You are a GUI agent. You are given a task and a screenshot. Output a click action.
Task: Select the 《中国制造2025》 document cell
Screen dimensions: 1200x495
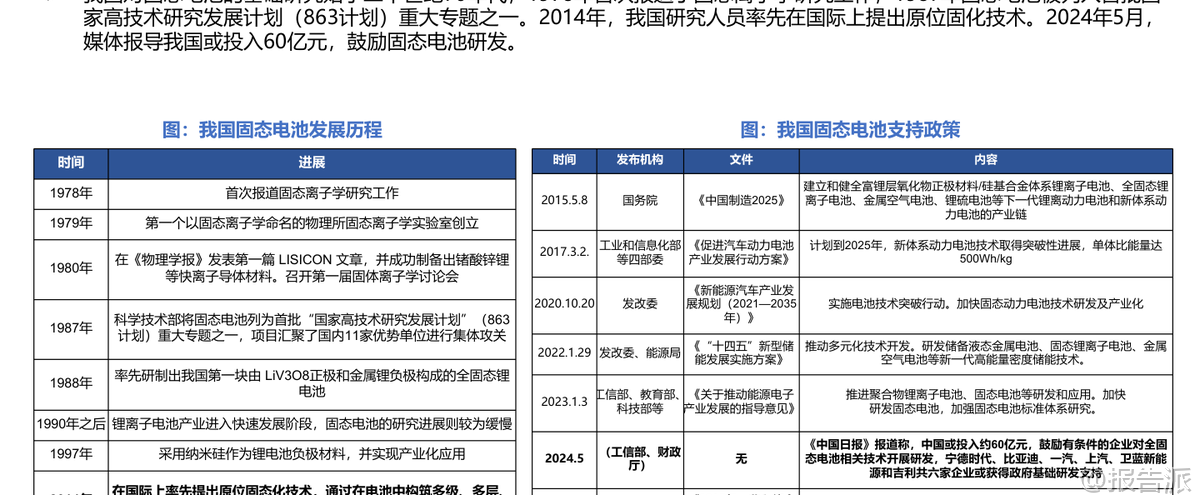740,200
